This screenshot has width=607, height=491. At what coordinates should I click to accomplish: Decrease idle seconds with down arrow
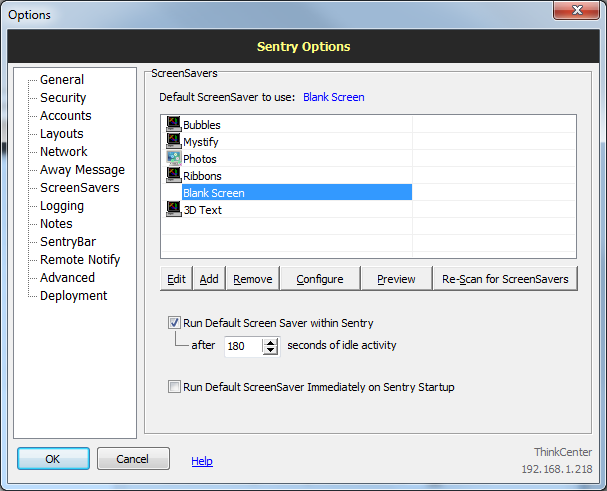coord(271,350)
